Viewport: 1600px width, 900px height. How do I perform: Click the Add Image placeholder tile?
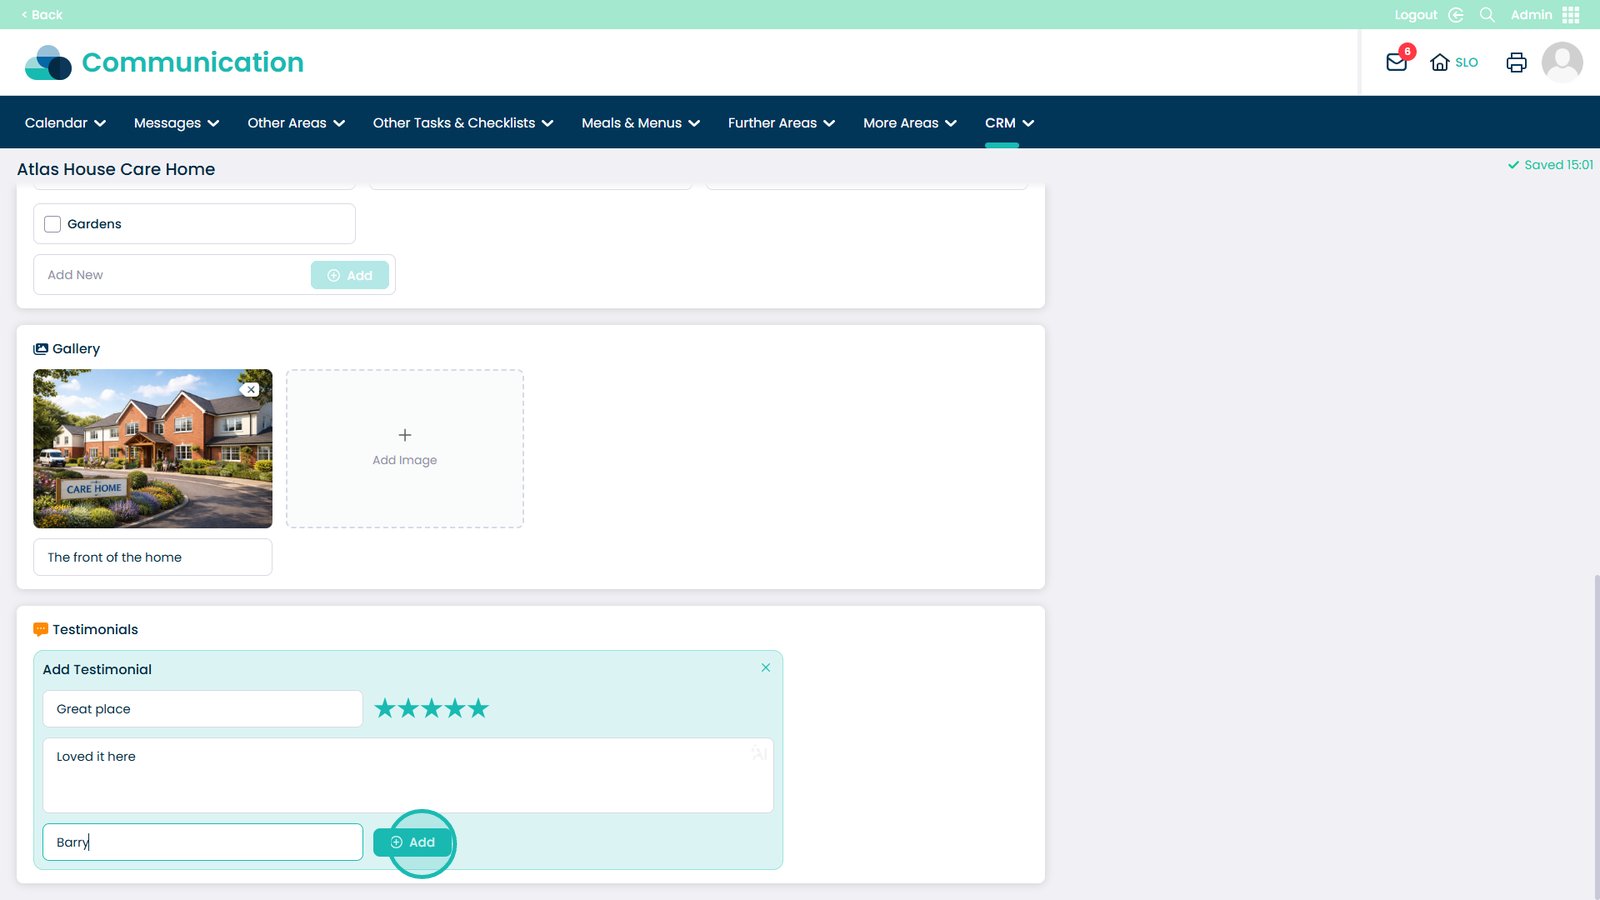[404, 449]
